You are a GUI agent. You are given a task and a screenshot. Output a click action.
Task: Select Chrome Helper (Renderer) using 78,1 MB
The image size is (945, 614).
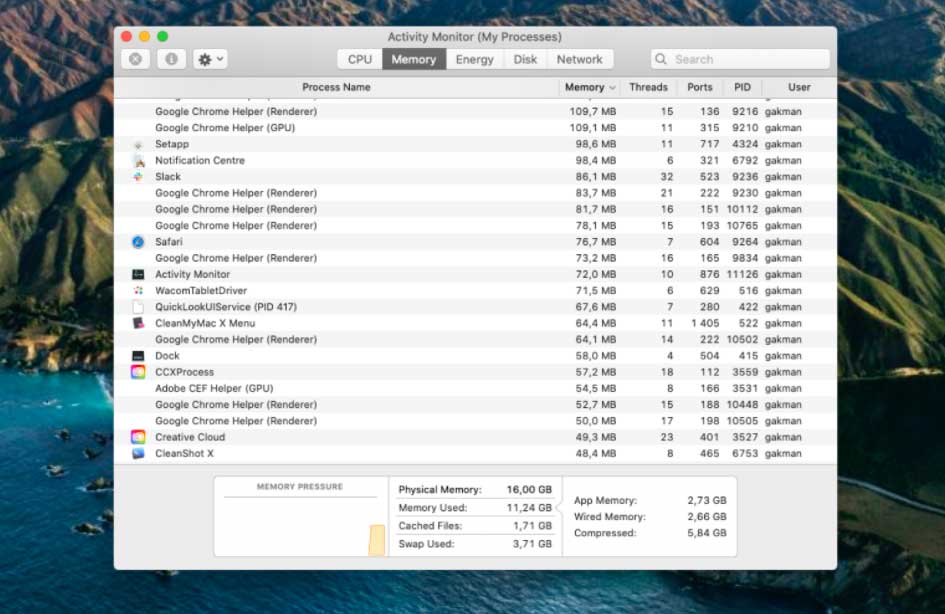[x=475, y=225]
